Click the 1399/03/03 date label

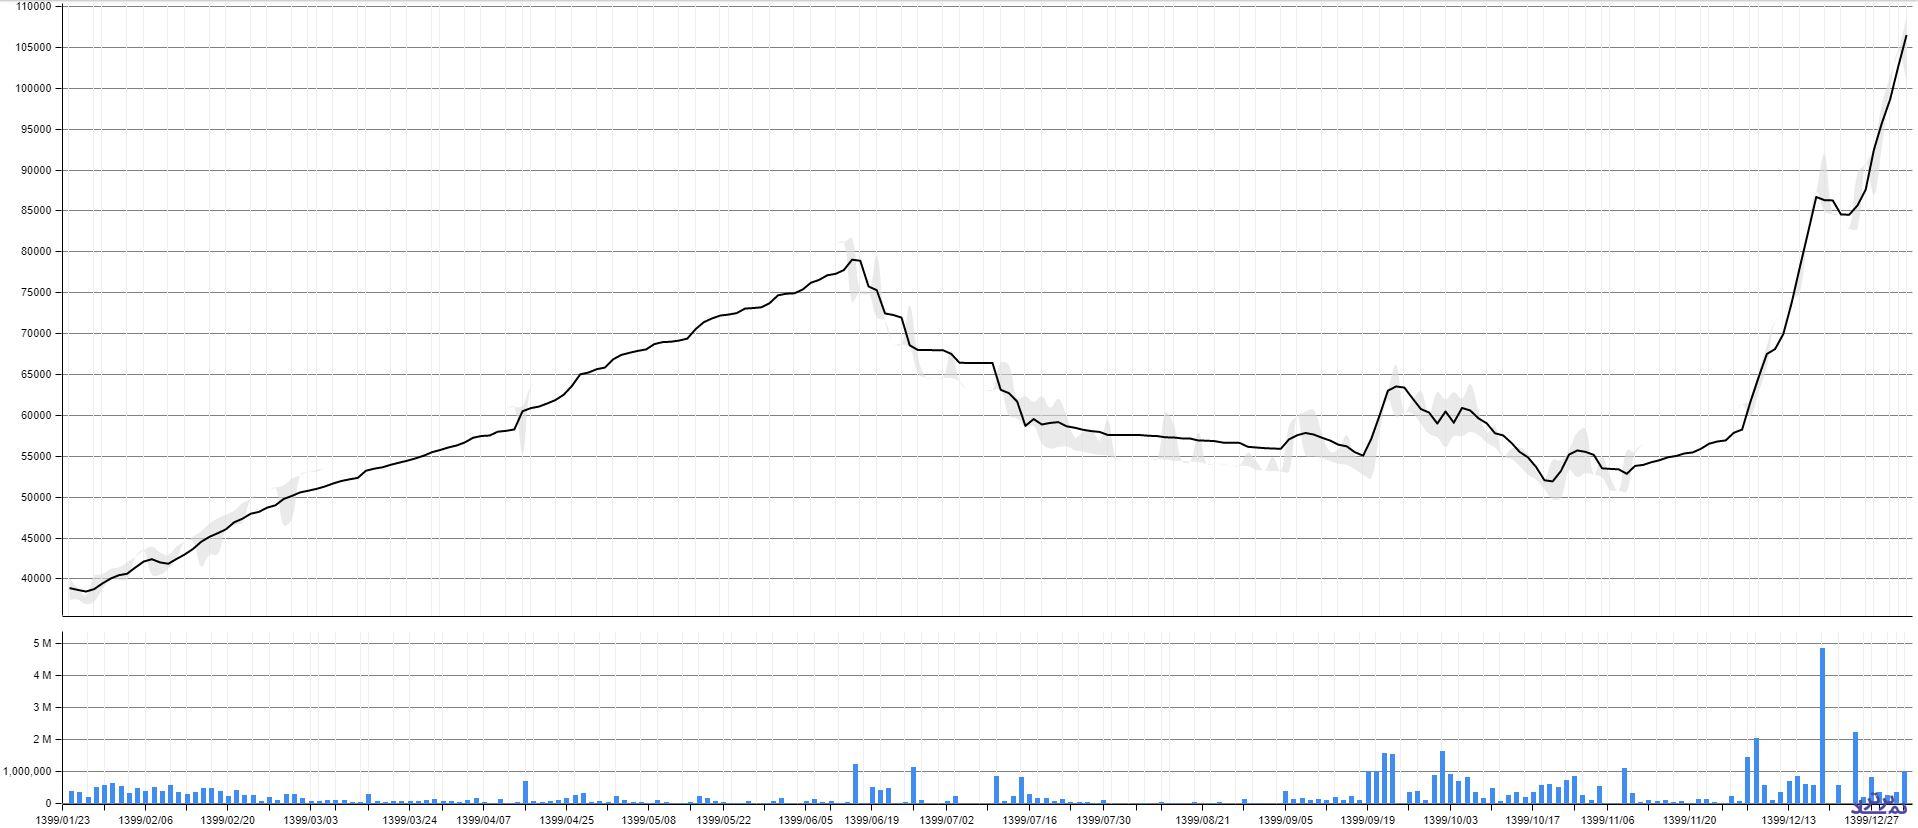point(311,820)
